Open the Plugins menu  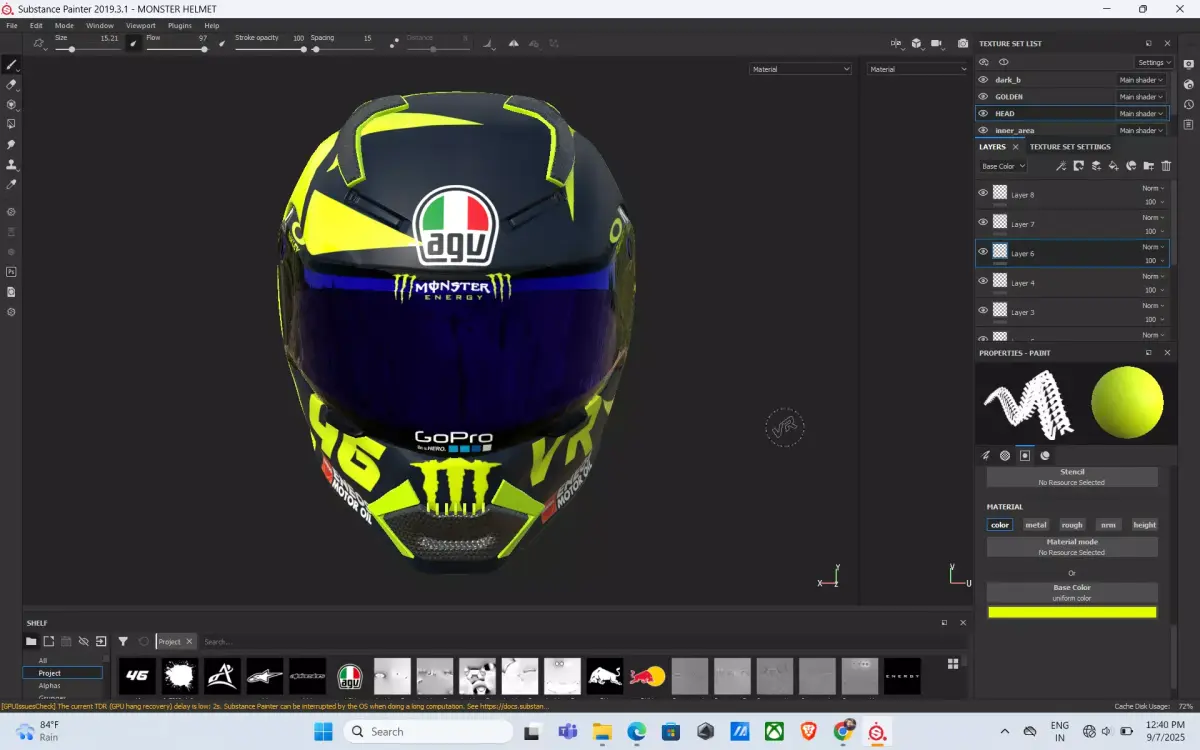click(180, 25)
